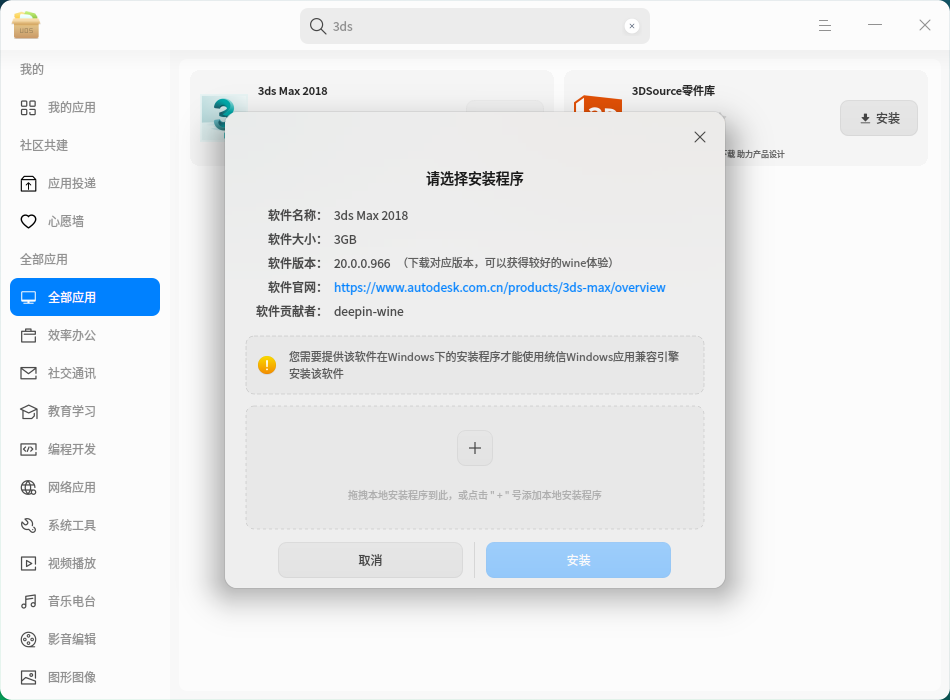This screenshot has height=700, width=950.
Task: Click the search magnifier icon
Action: 317,26
